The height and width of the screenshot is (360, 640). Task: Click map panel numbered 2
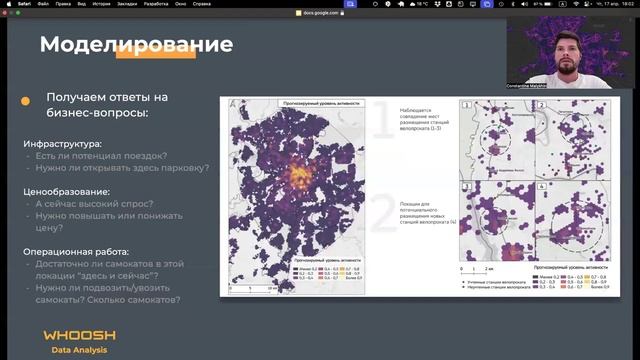[573, 140]
